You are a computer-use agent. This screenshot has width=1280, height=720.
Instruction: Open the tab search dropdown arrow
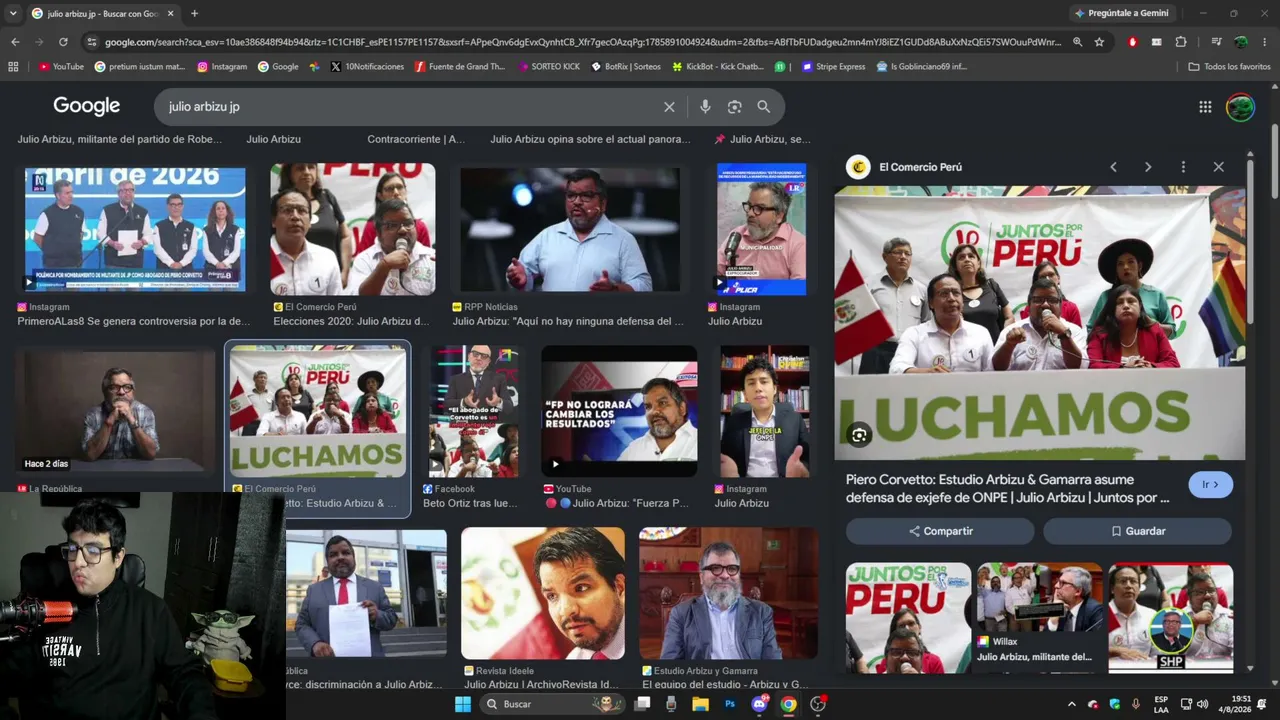[x=12, y=13]
